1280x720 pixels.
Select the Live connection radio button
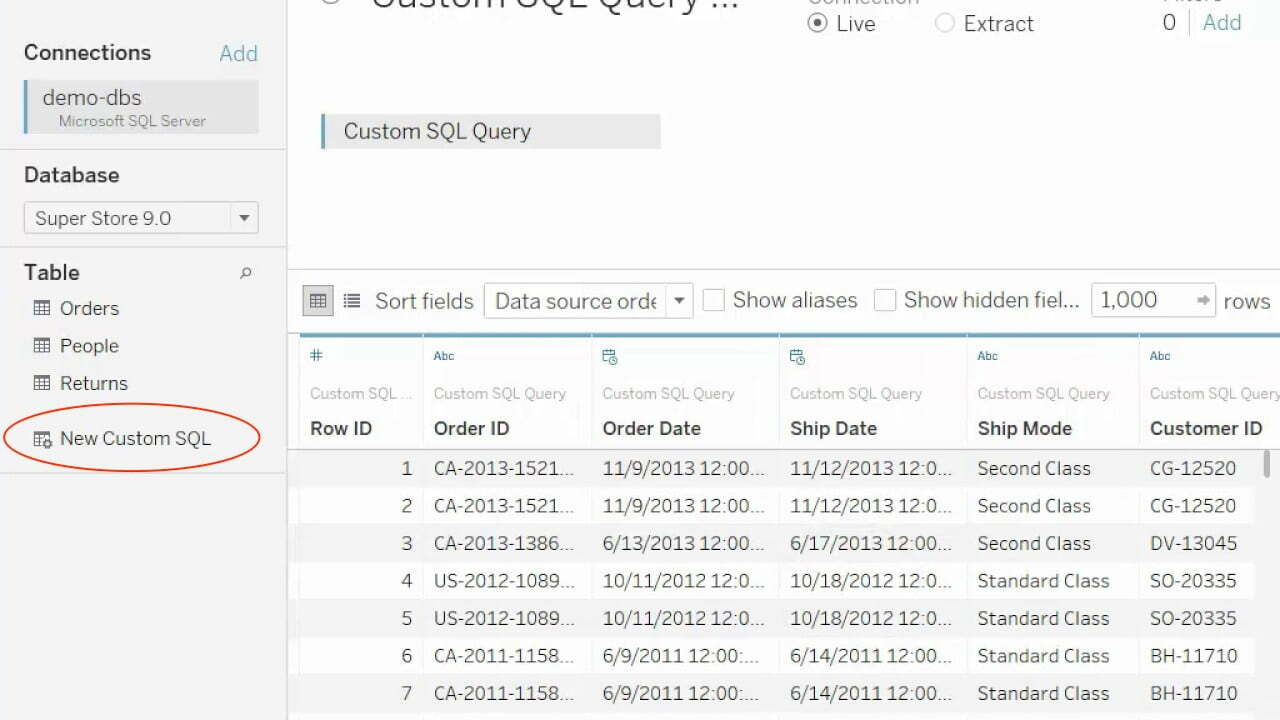pos(817,23)
